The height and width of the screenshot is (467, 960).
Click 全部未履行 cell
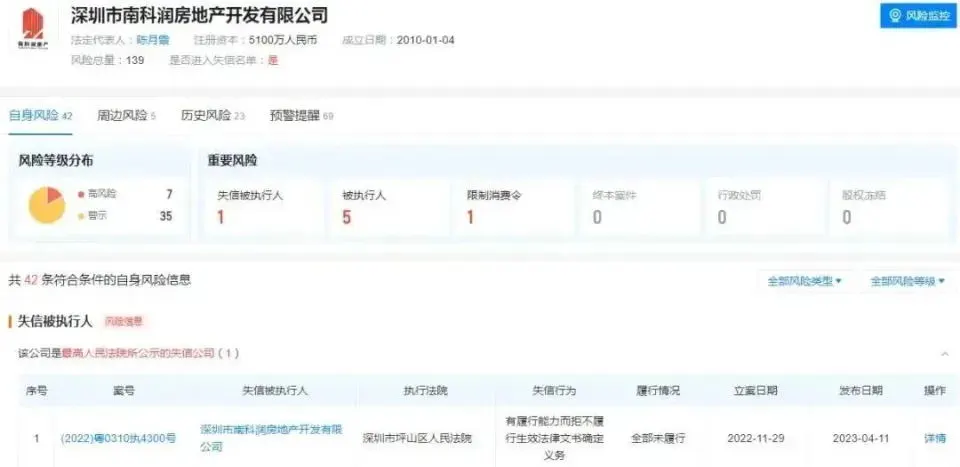(x=658, y=438)
